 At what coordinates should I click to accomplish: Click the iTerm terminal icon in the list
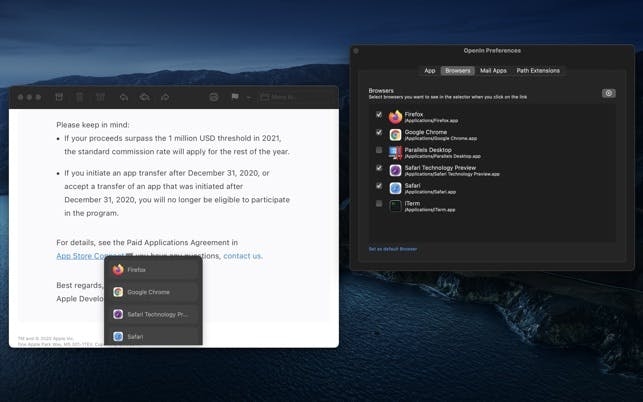(x=395, y=206)
